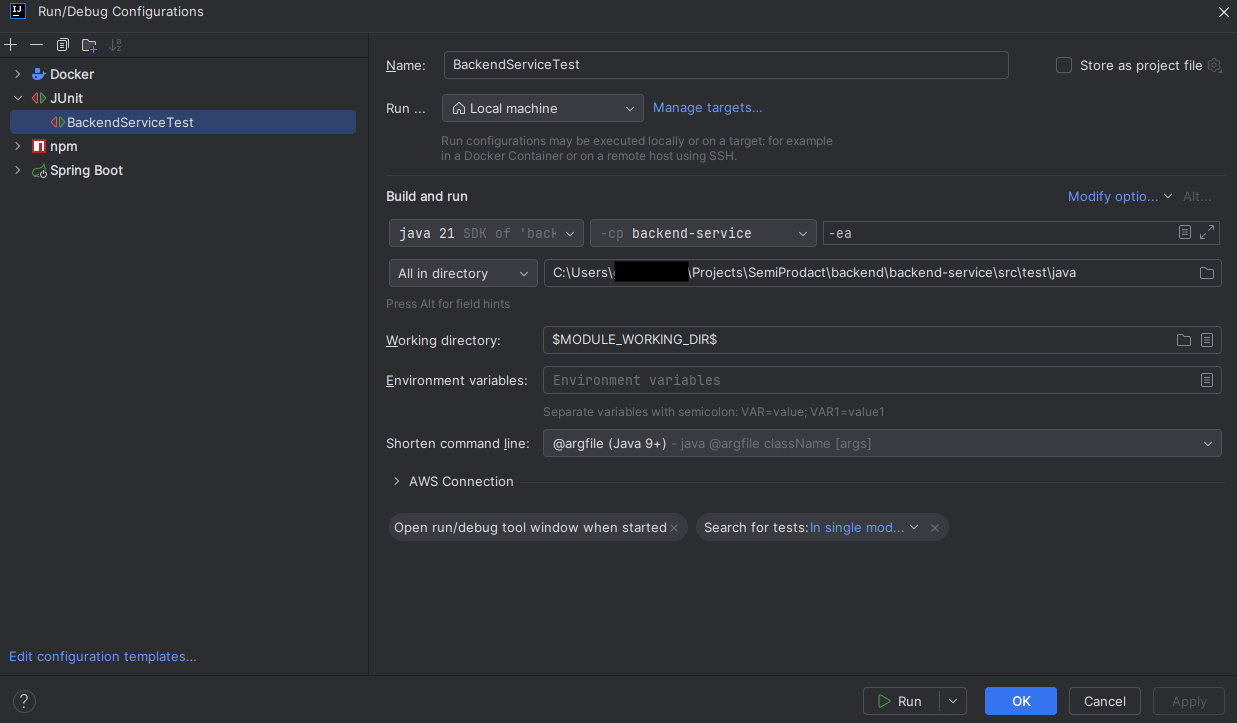Viewport: 1237px width, 723px height.
Task: Remove the selected configuration
Action: pos(36,45)
